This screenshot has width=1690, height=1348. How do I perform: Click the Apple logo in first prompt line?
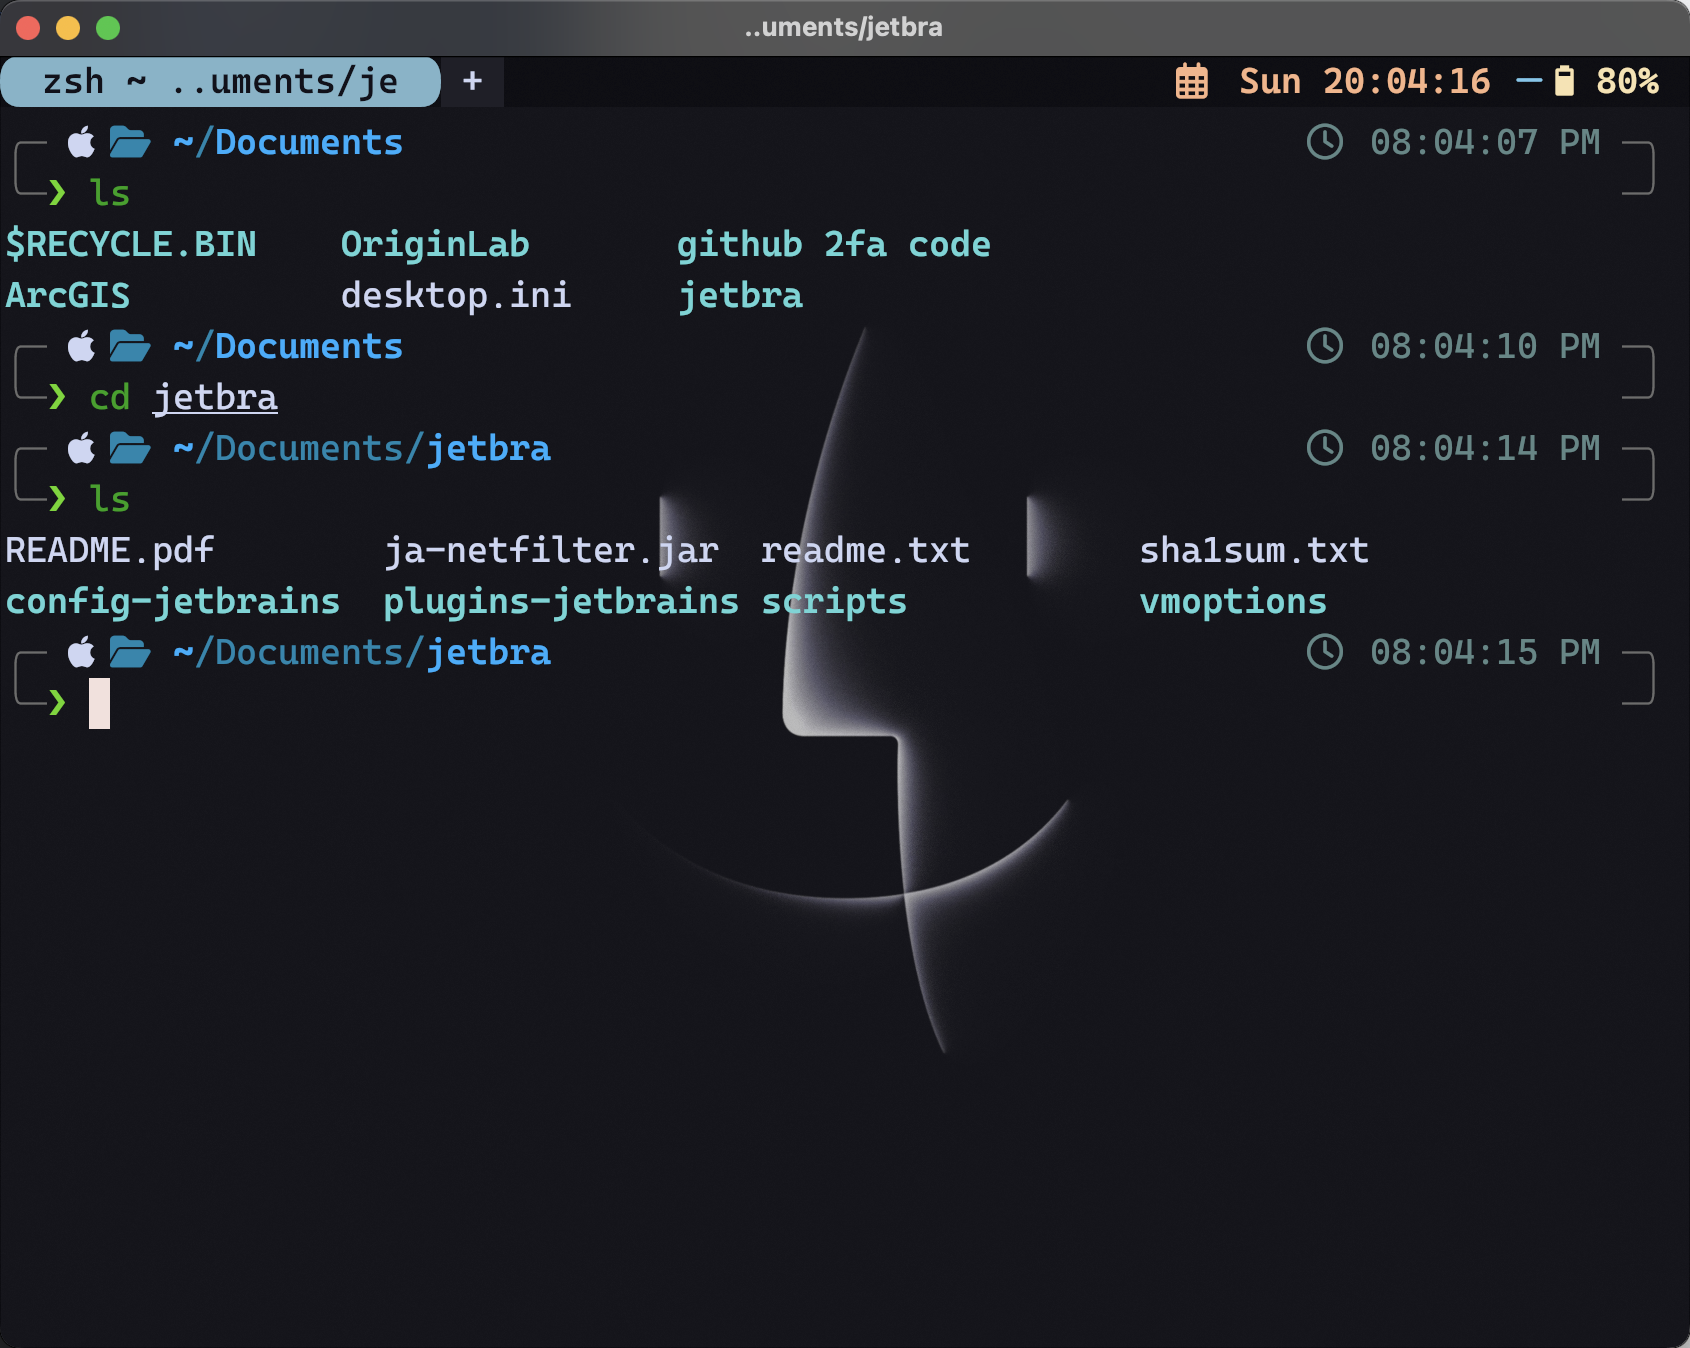(x=81, y=142)
